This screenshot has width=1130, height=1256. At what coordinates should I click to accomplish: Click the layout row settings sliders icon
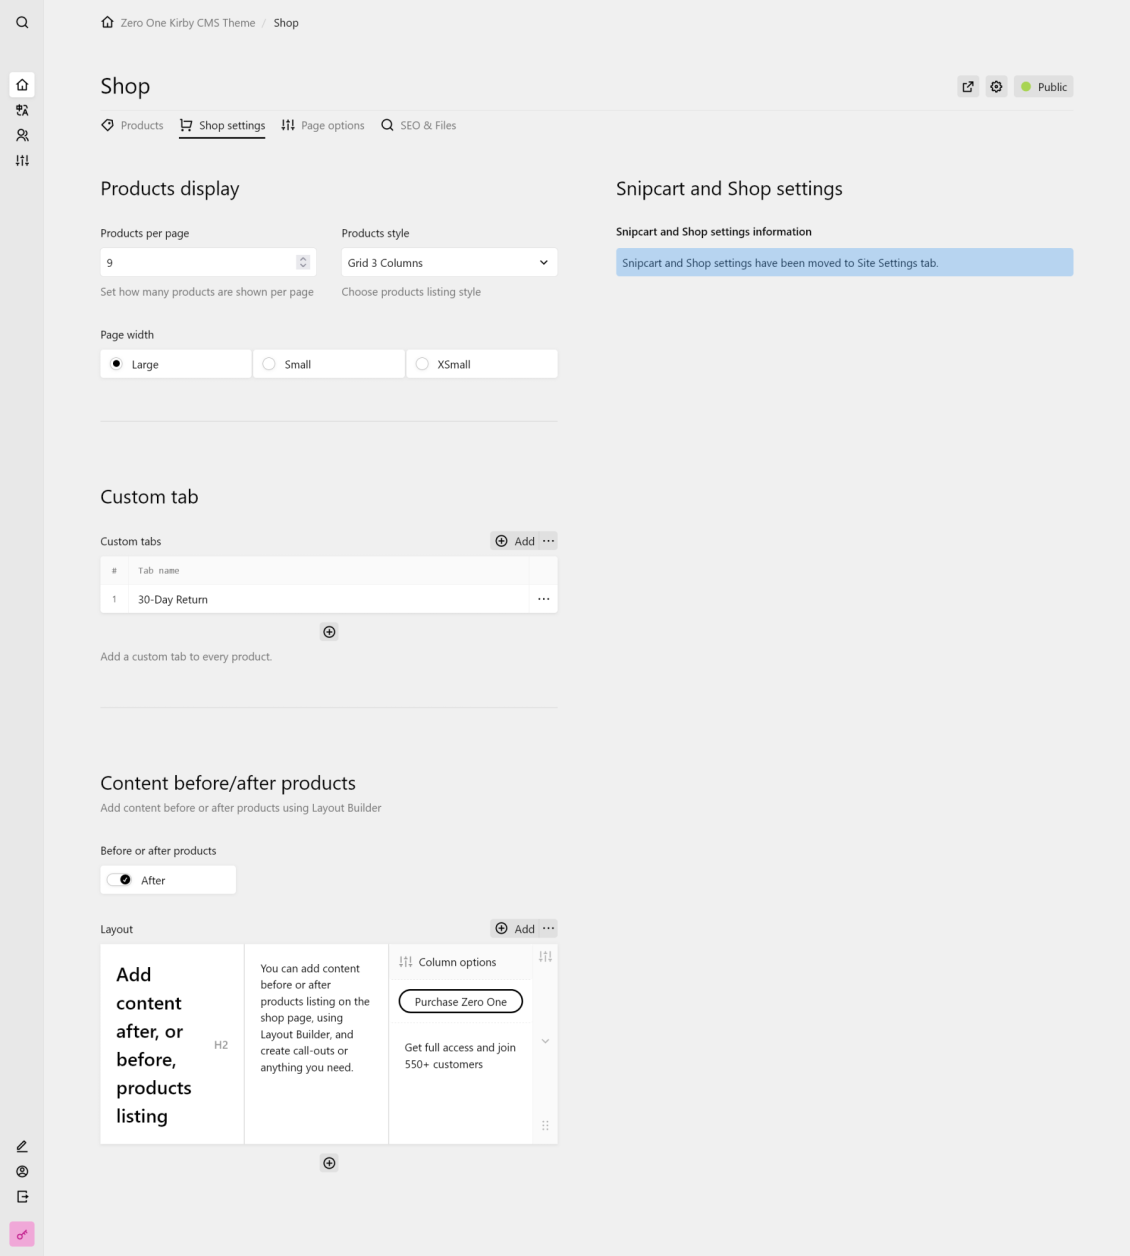[x=545, y=957]
